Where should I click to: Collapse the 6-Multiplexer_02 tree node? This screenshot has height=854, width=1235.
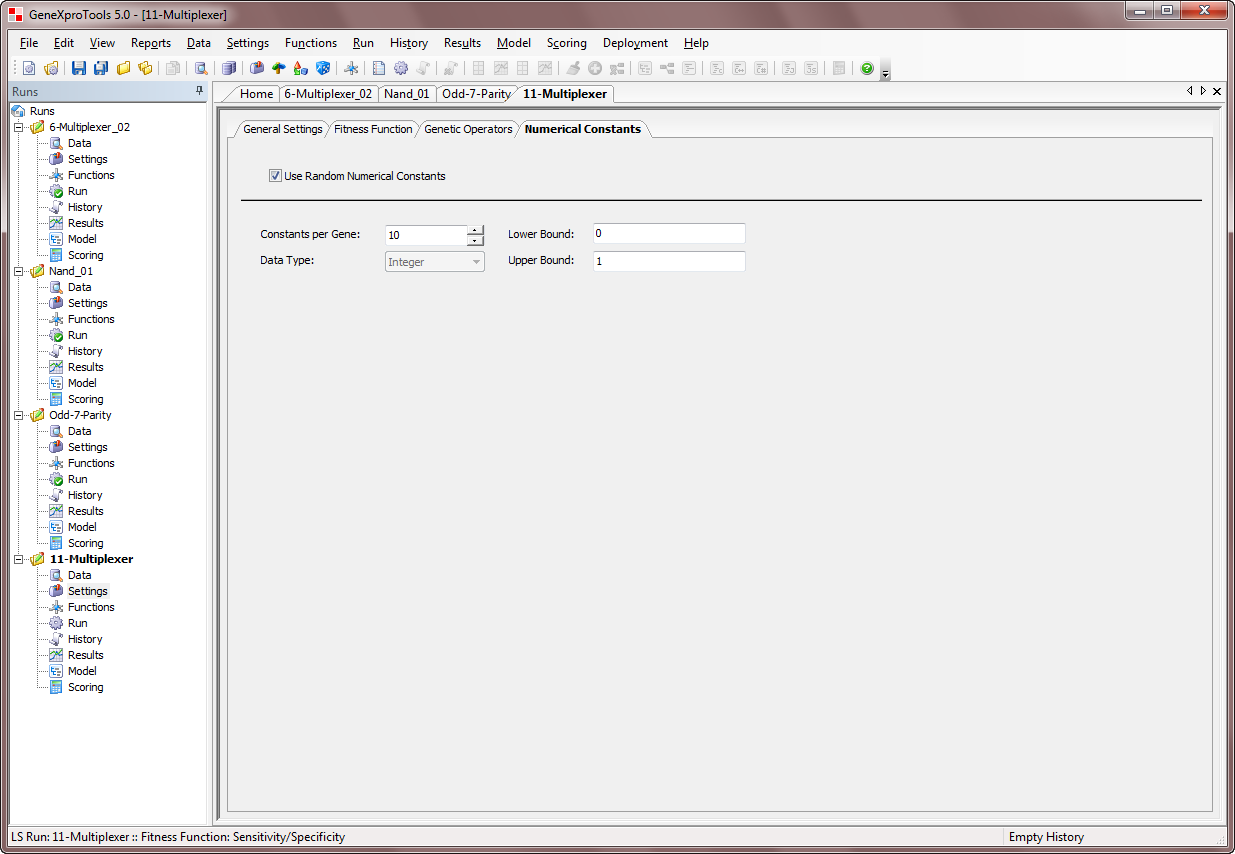point(18,127)
